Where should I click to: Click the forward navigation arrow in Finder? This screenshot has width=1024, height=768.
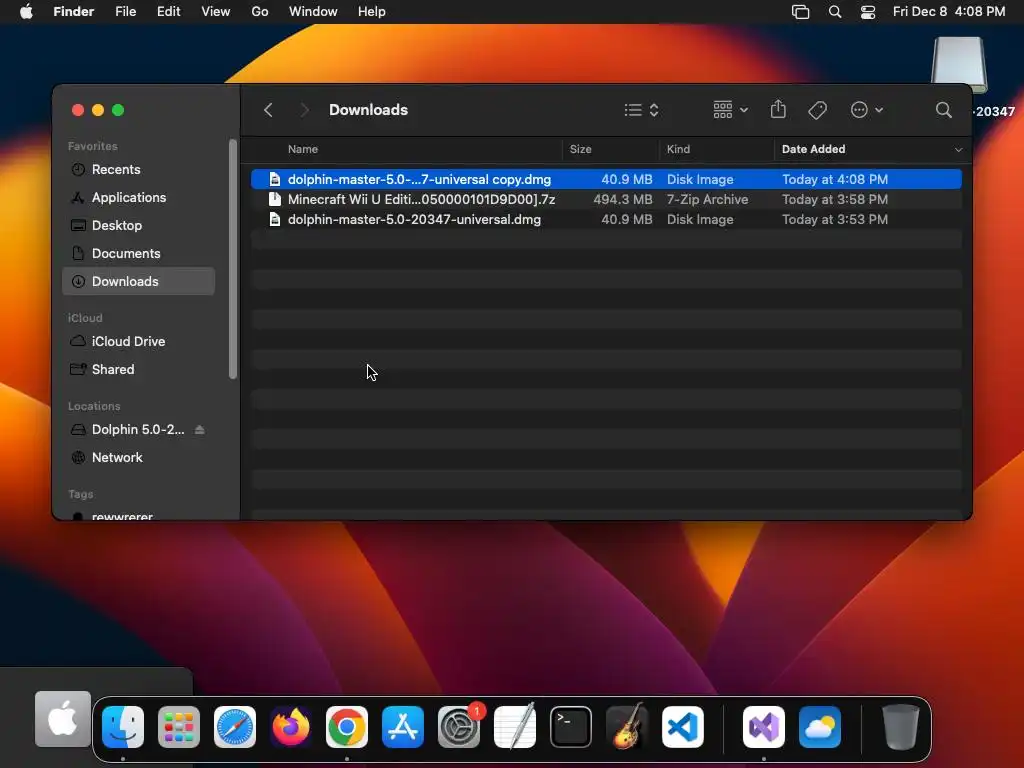(304, 110)
